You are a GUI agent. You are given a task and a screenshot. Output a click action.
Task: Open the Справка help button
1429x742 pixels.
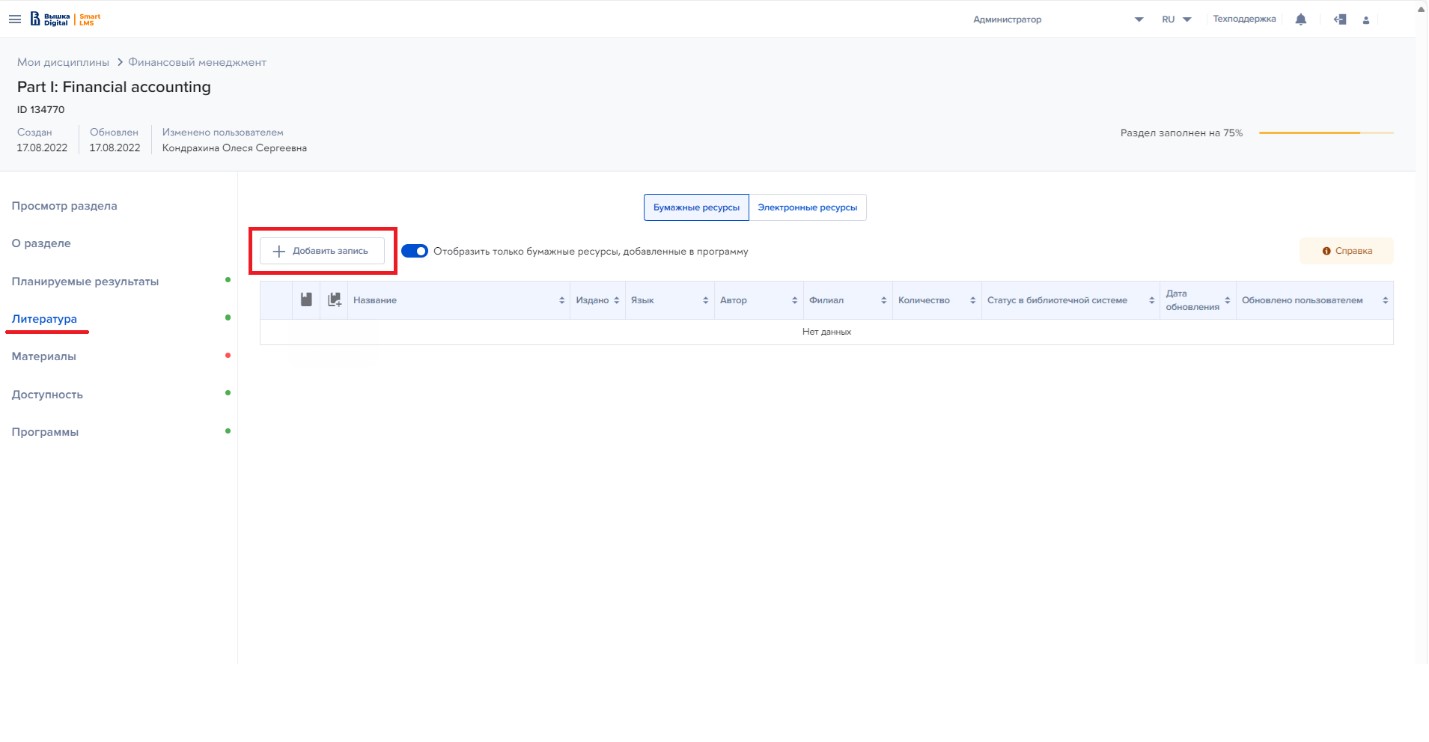(x=1346, y=251)
